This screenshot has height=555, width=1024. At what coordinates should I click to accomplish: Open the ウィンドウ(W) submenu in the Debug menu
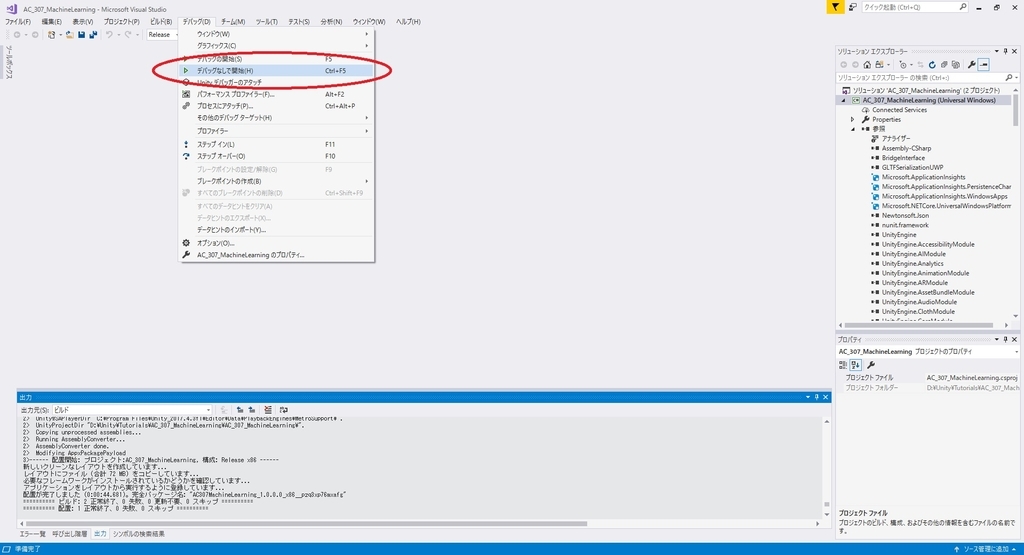277,34
